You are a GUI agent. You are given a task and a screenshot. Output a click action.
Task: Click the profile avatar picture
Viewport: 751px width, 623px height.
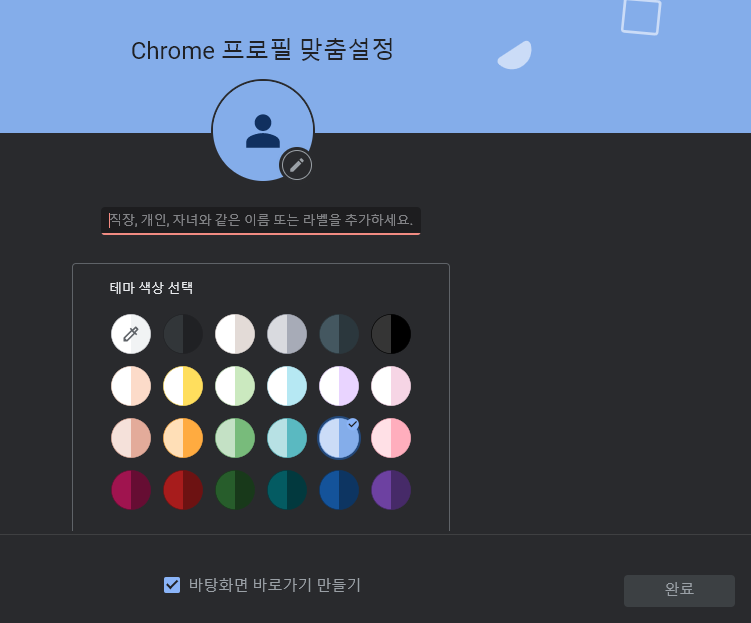(262, 130)
